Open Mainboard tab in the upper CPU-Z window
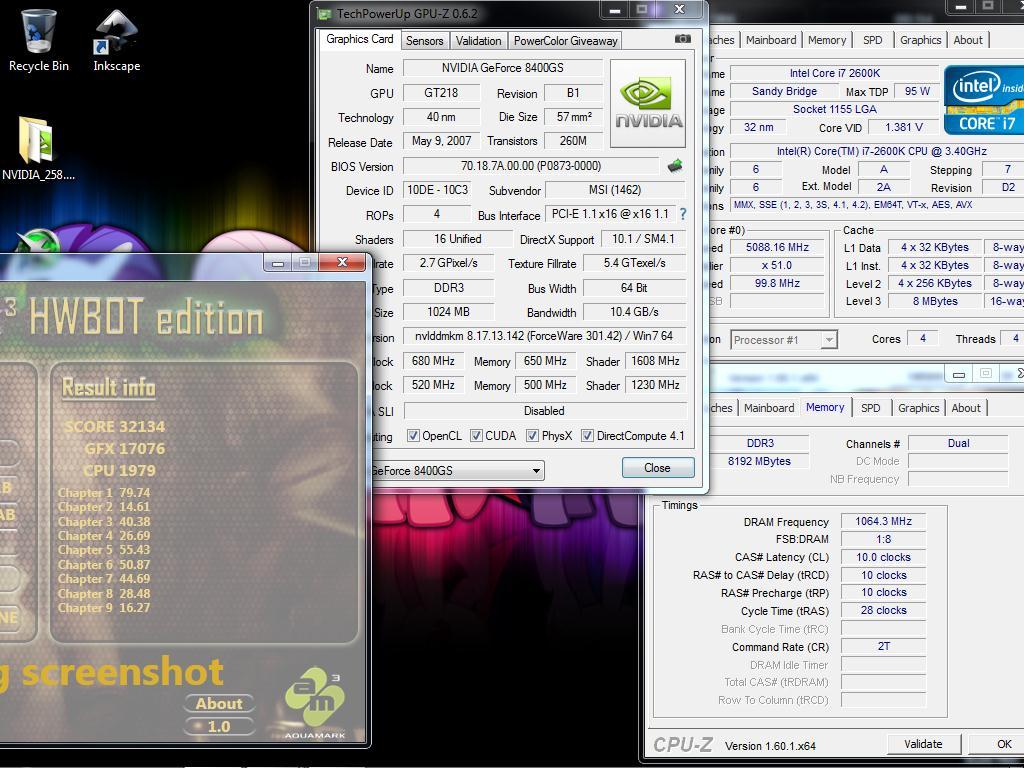 click(771, 40)
